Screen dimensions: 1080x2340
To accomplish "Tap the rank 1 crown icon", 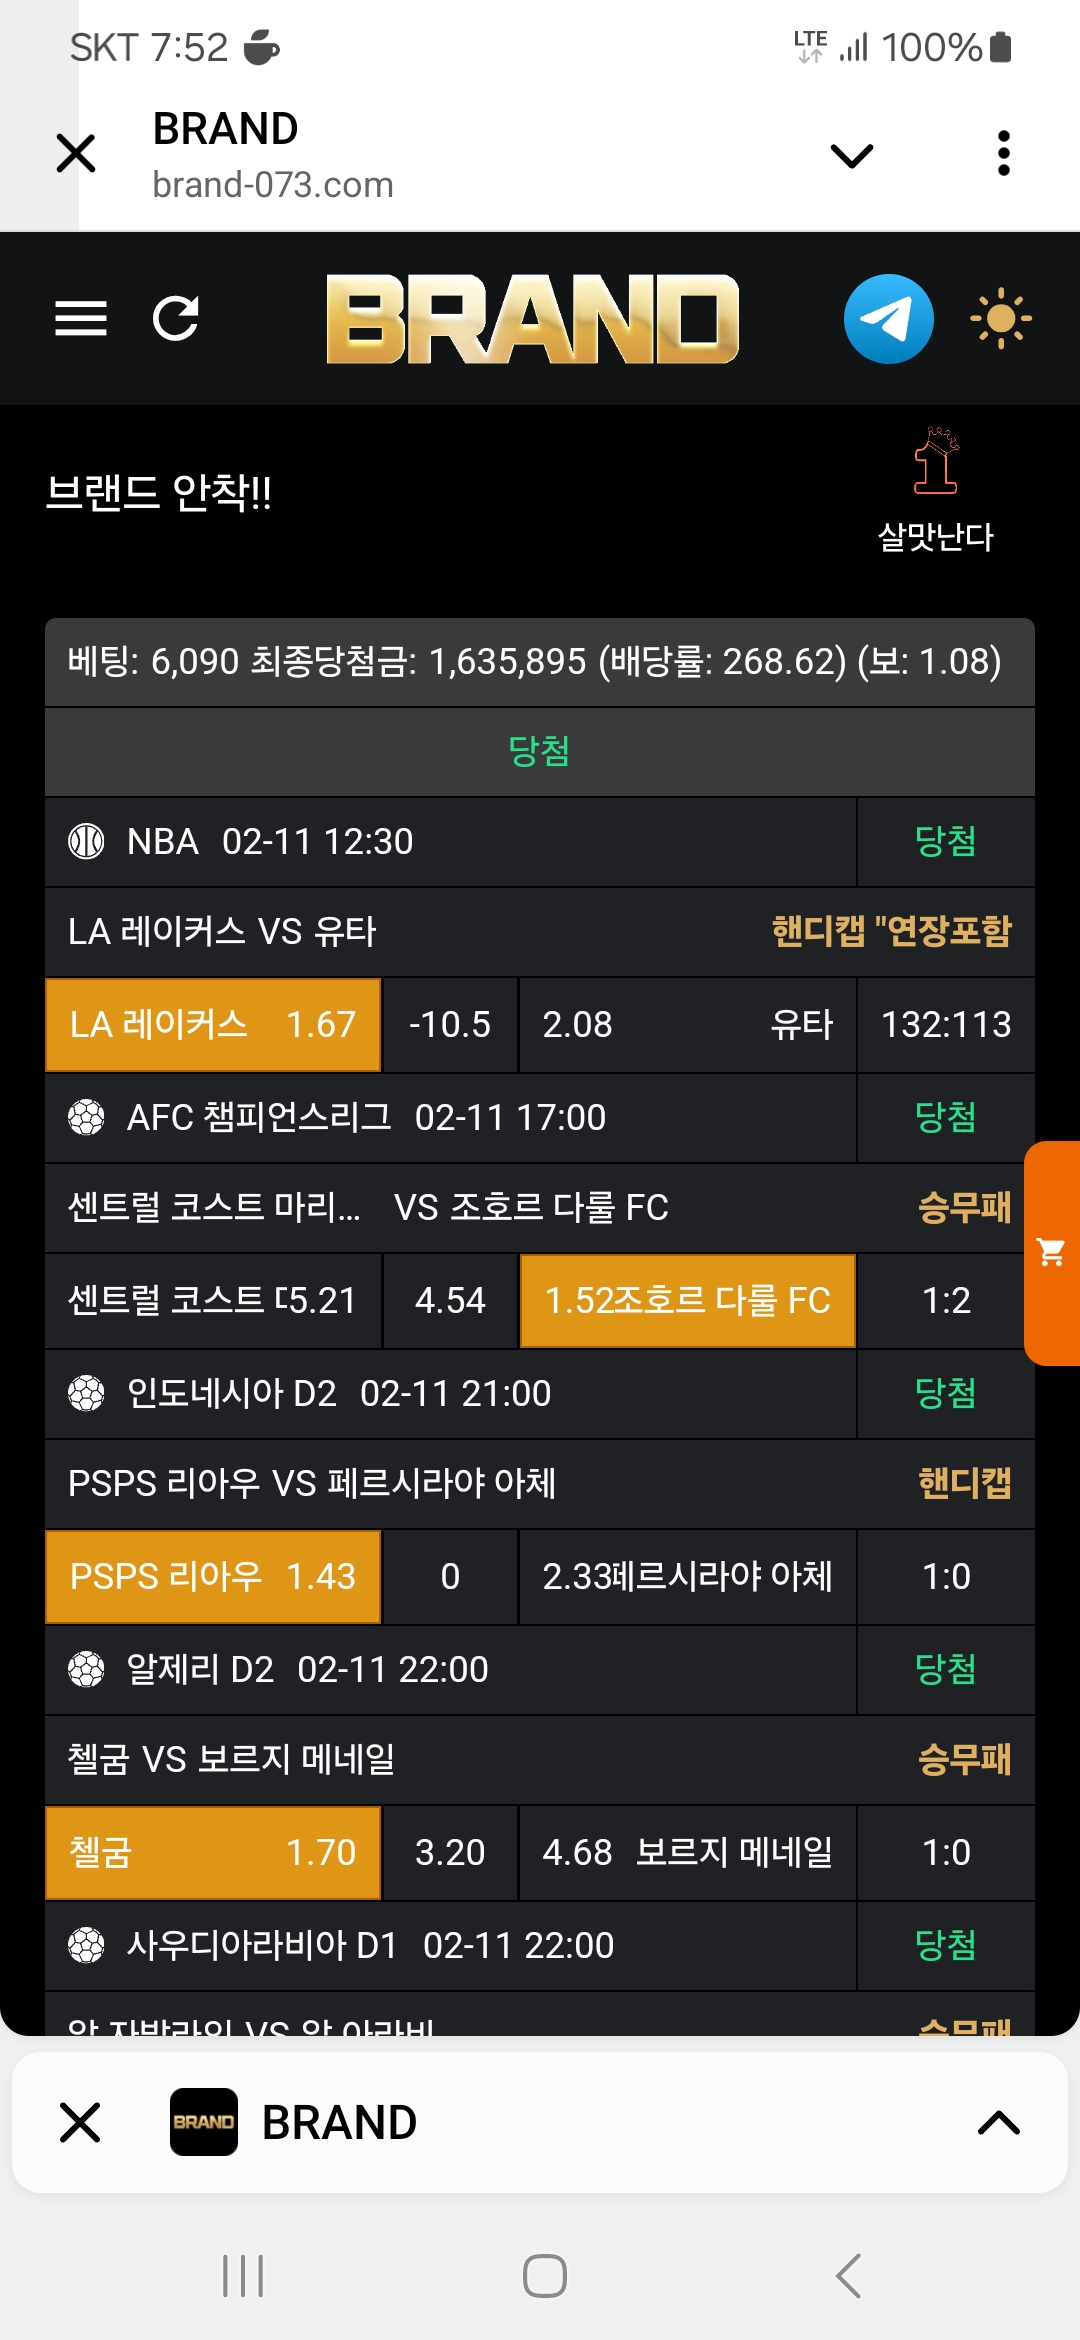I will (x=936, y=462).
